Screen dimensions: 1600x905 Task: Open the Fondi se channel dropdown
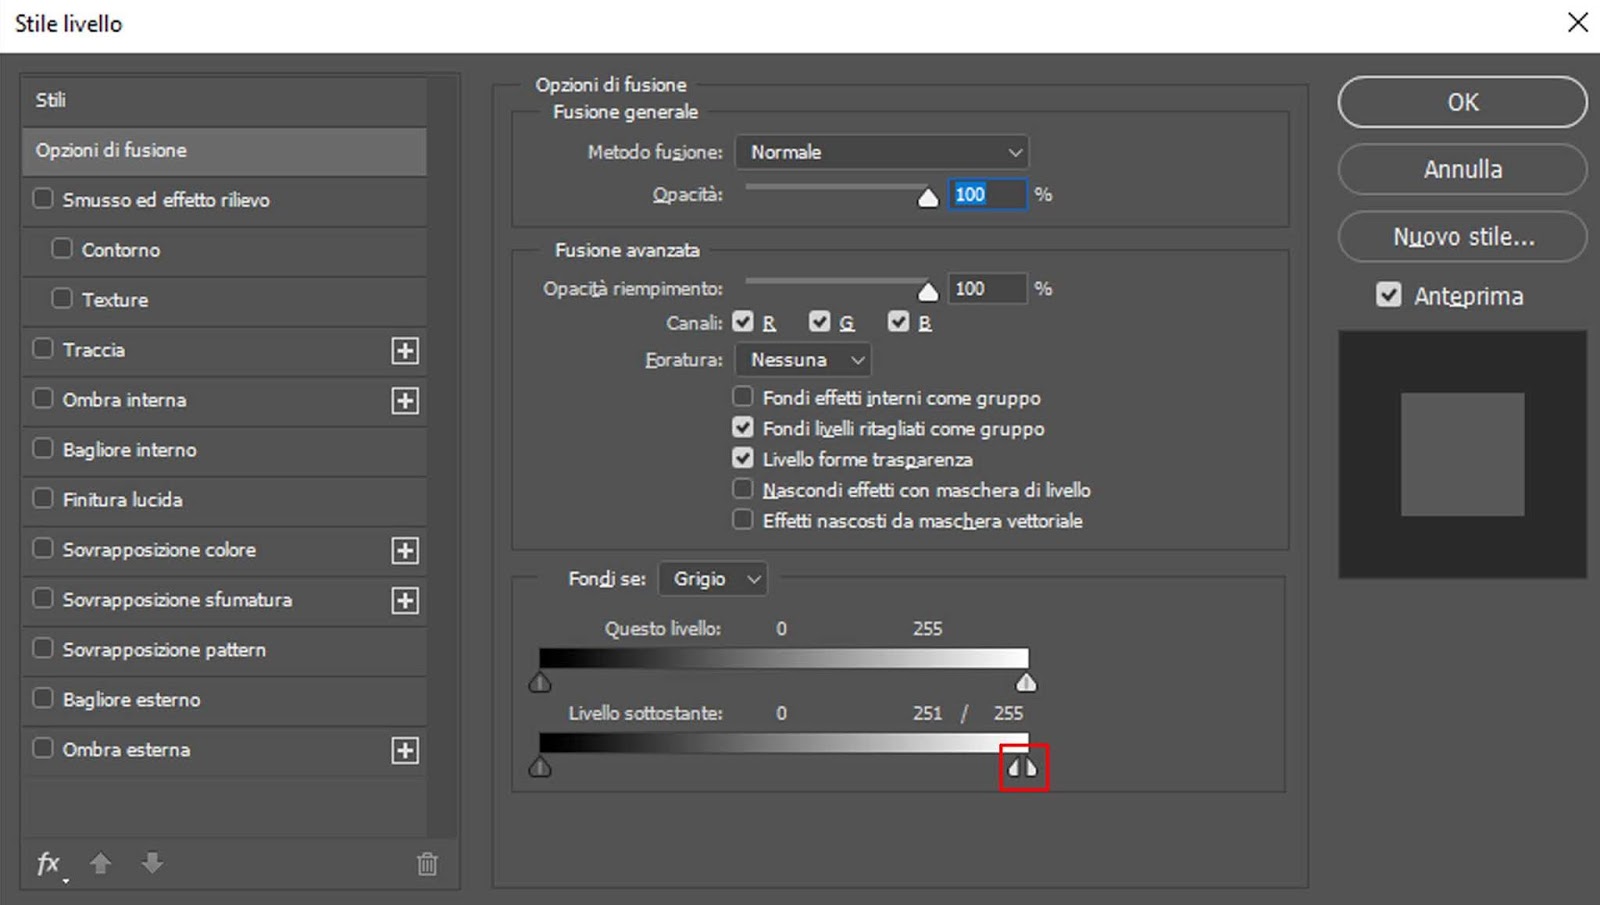(713, 579)
